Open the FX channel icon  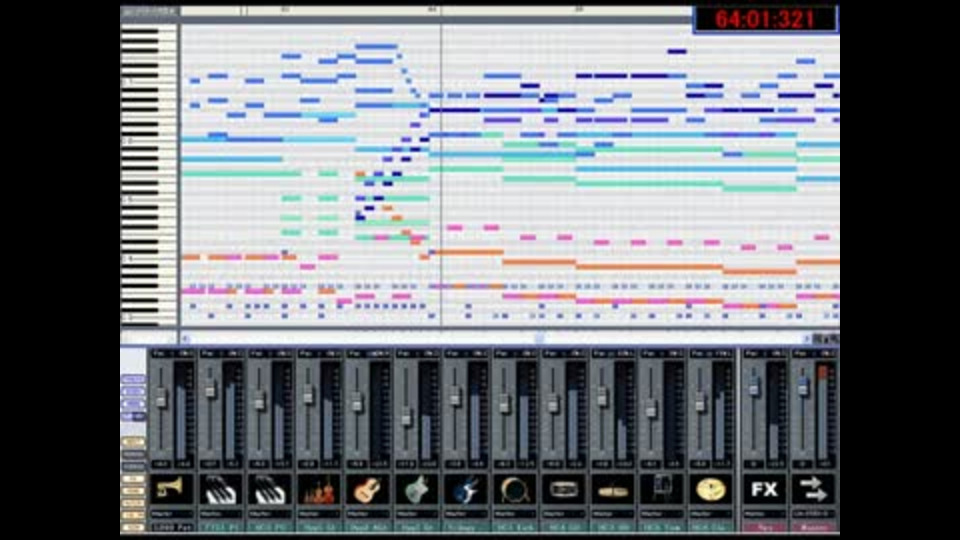[765, 490]
